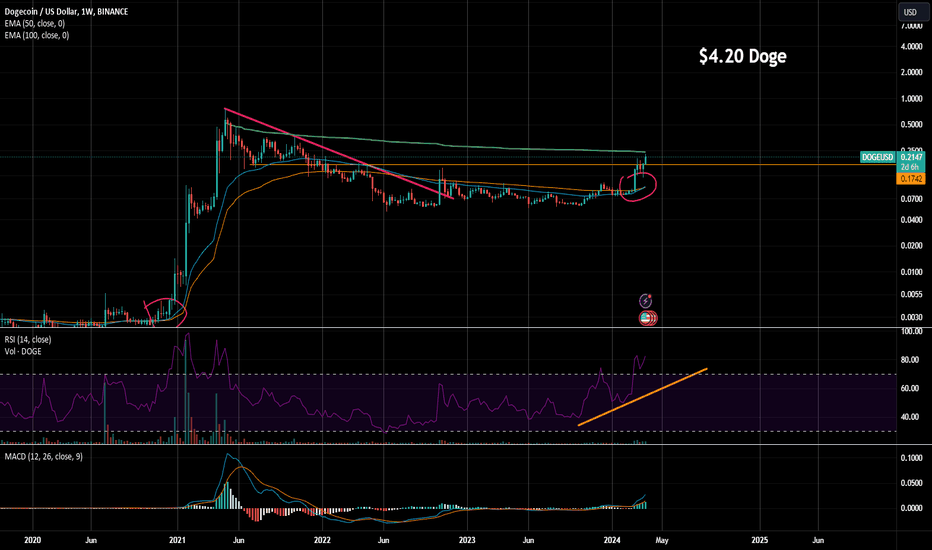The width and height of the screenshot is (932, 550).
Task: Select the orange rising trendline in RSI pane
Action: click(x=643, y=397)
